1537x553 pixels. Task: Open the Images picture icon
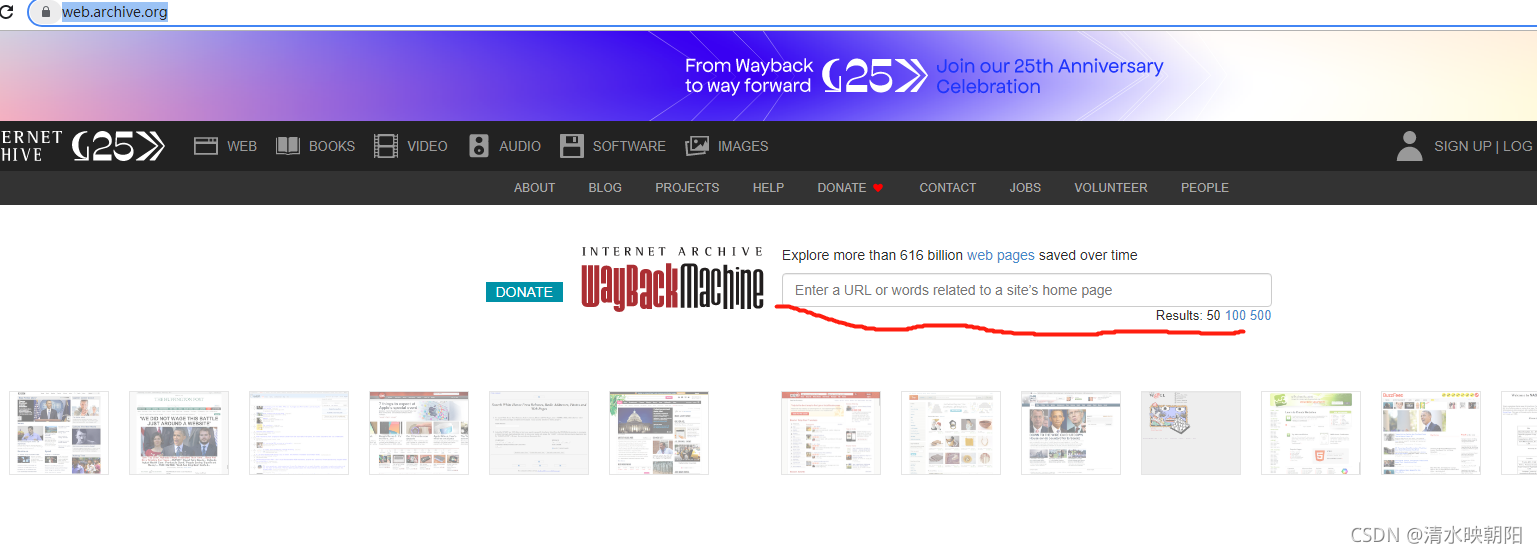(697, 146)
